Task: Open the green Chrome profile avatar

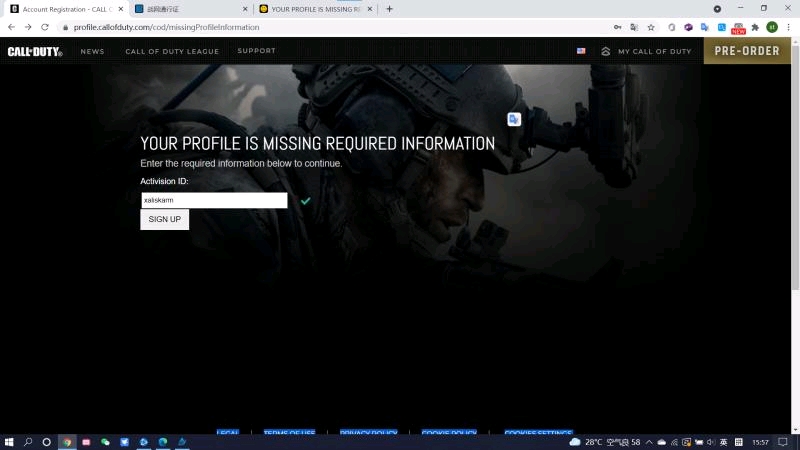Action: pos(772,27)
